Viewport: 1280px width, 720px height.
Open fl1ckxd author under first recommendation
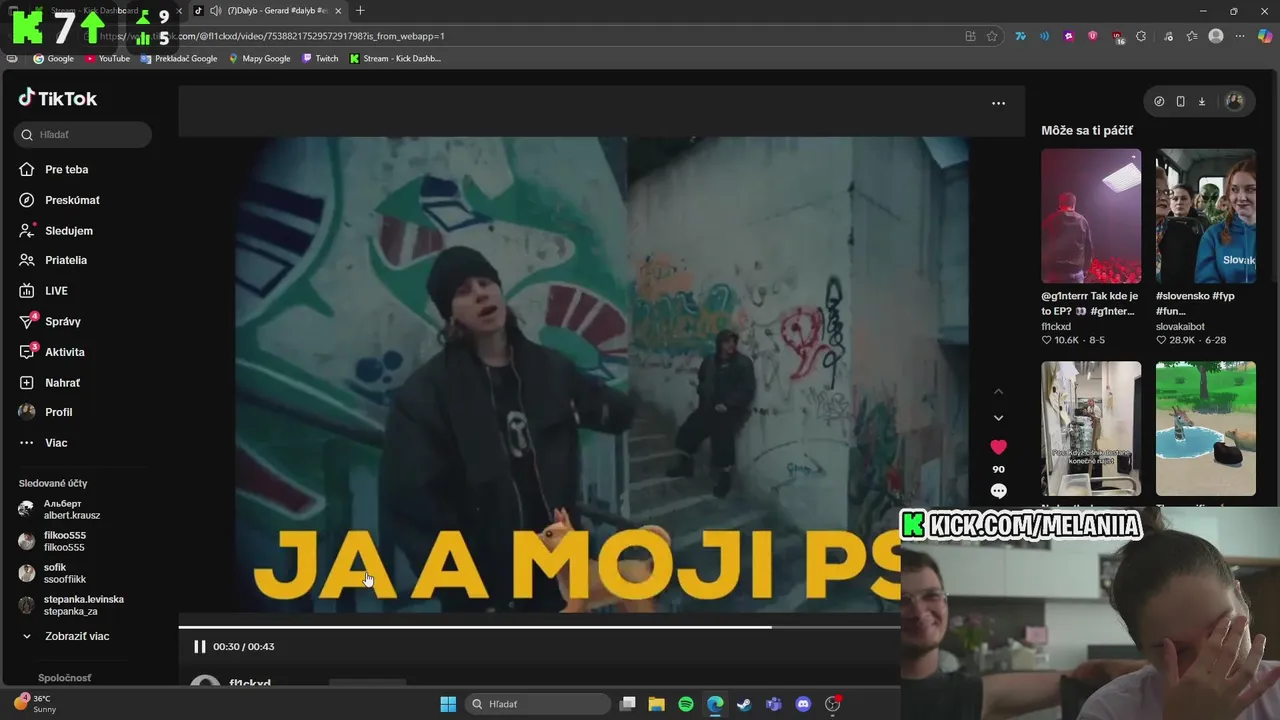coord(1056,326)
